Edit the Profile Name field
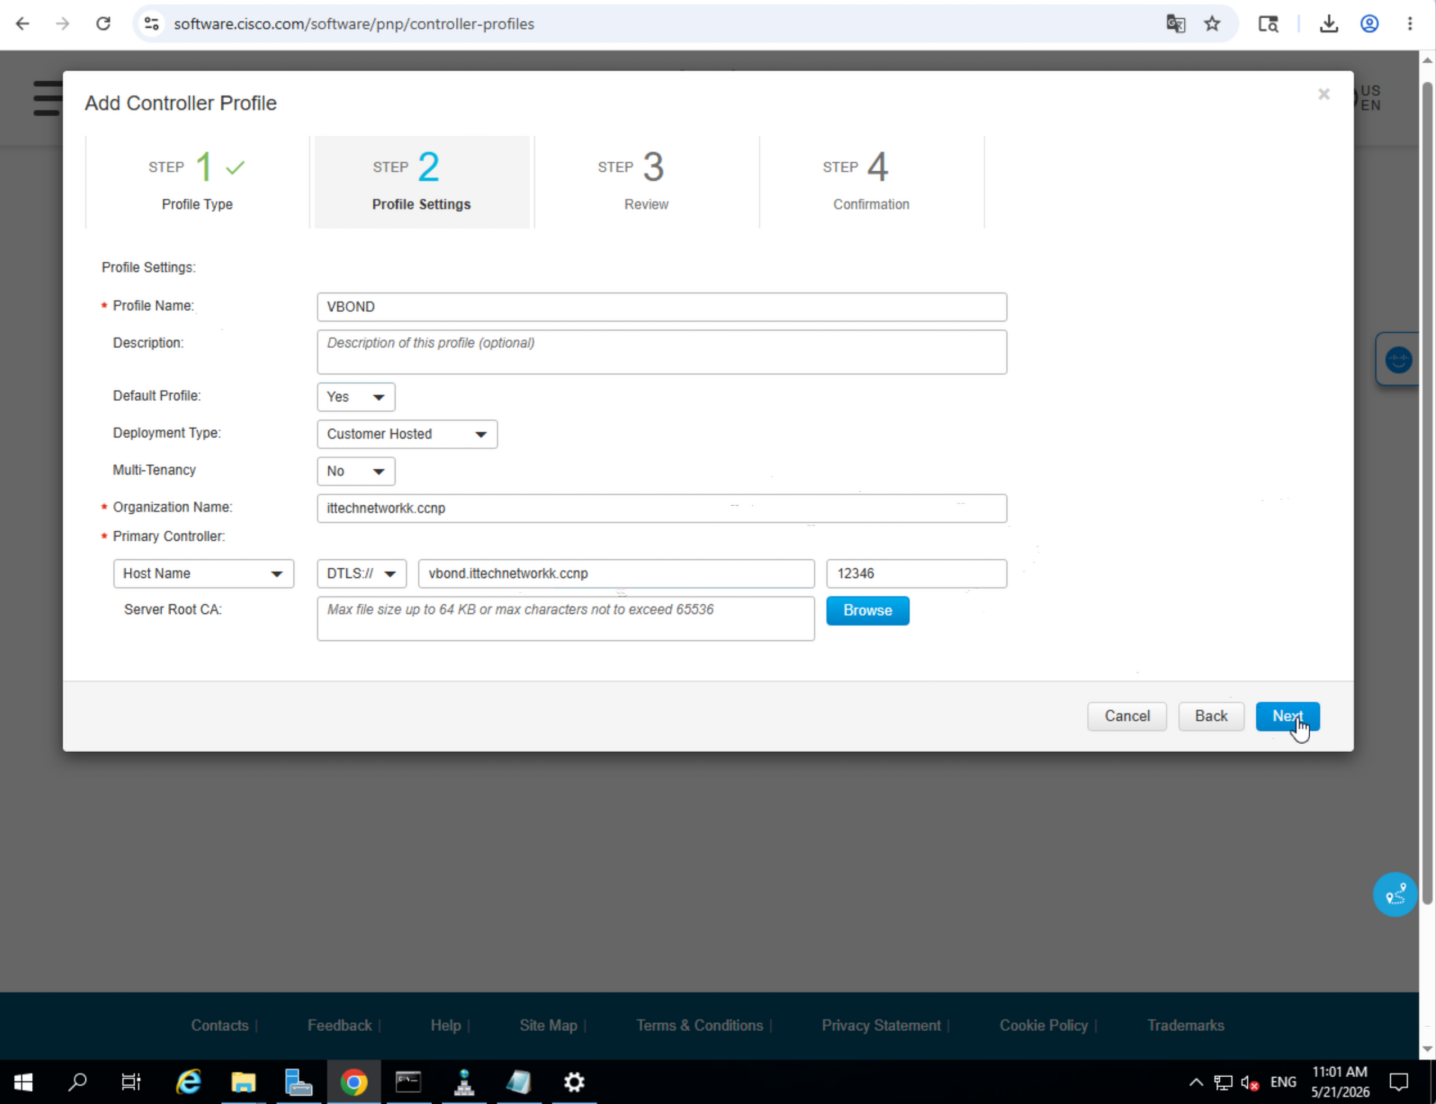The width and height of the screenshot is (1436, 1104). tap(662, 307)
